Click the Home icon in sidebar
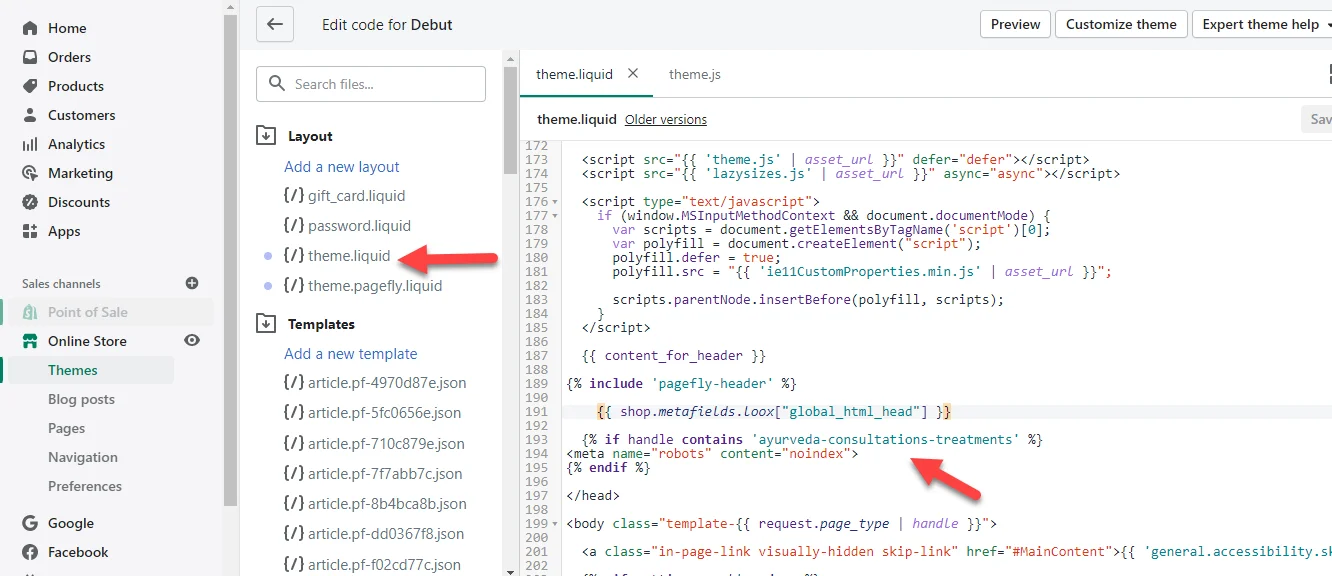Screen dimensions: 1332x576 30,28
